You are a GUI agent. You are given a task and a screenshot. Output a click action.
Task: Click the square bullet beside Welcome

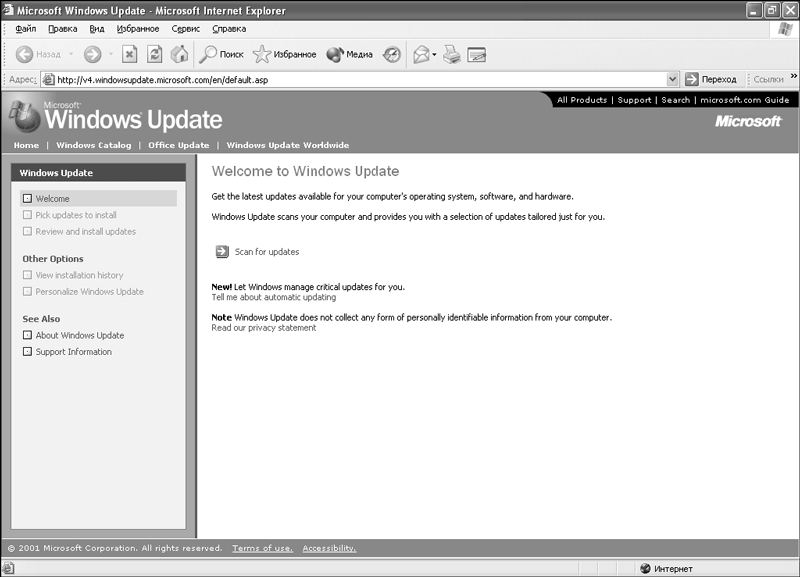coord(28,198)
